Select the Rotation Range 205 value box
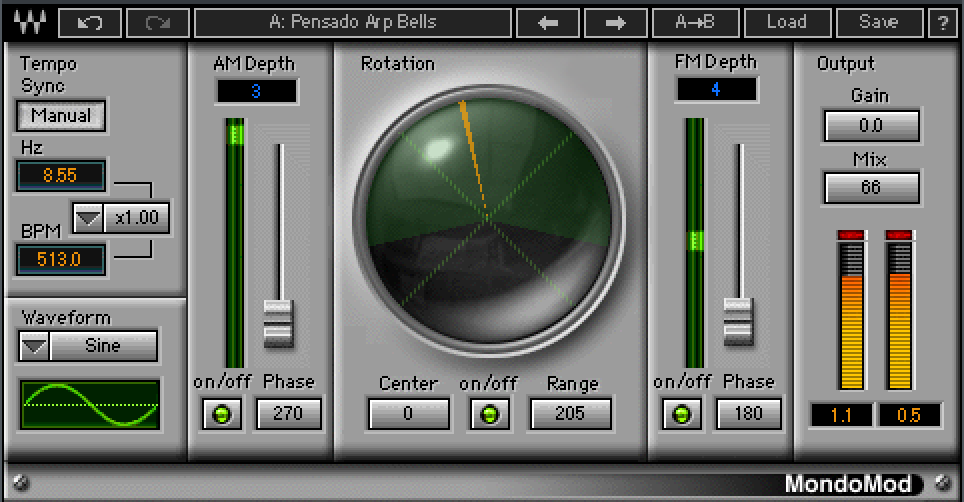 (x=570, y=414)
